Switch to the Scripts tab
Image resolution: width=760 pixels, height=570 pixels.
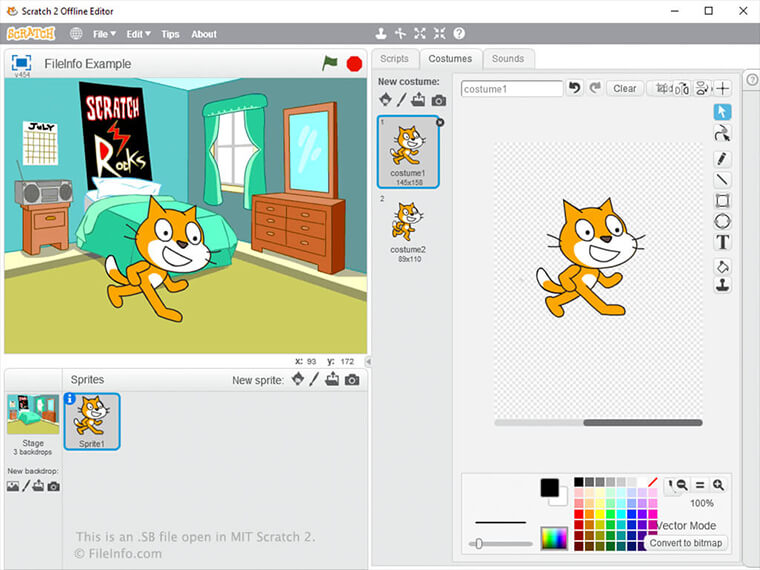[x=394, y=59]
